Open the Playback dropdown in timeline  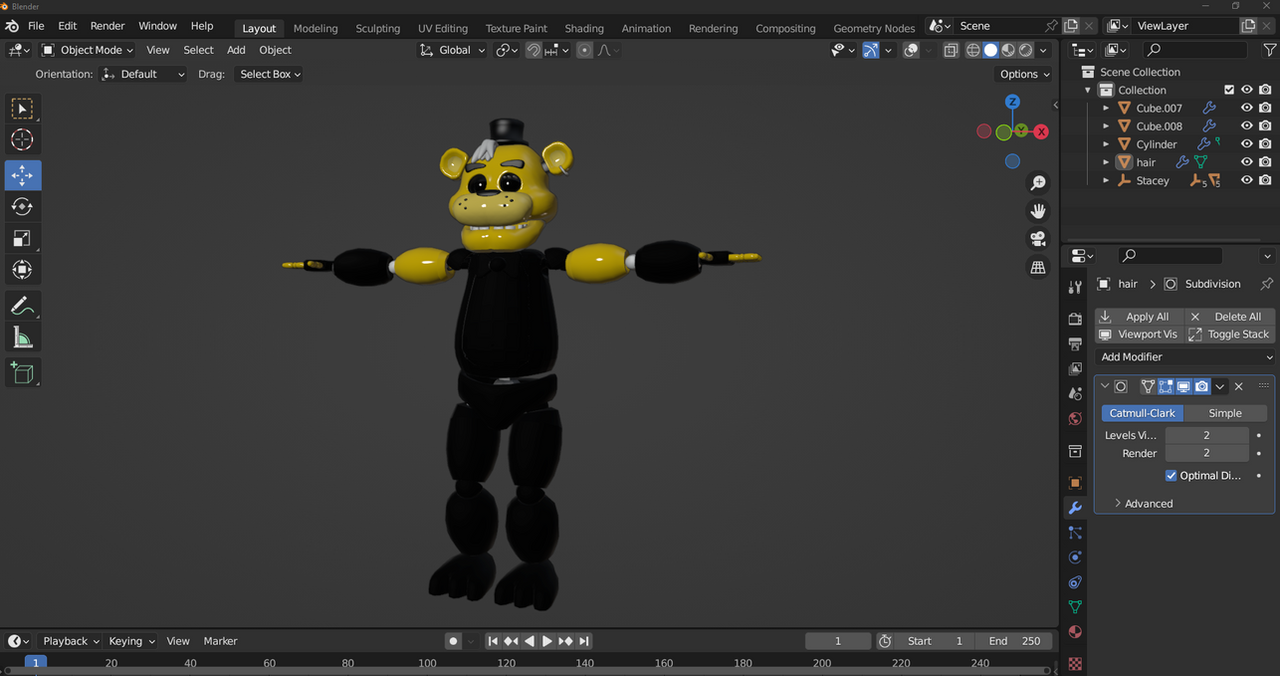pos(71,641)
